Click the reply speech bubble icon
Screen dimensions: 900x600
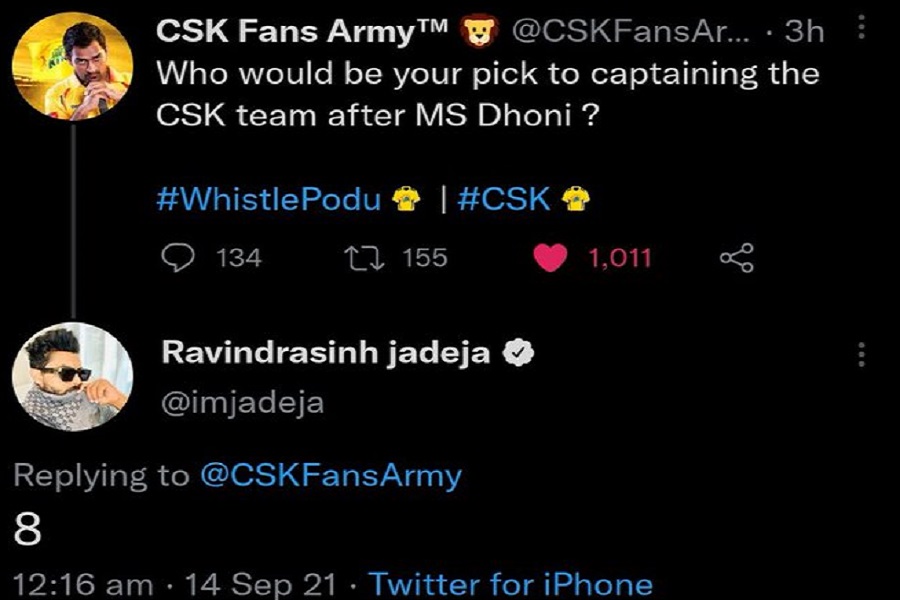coord(178,257)
